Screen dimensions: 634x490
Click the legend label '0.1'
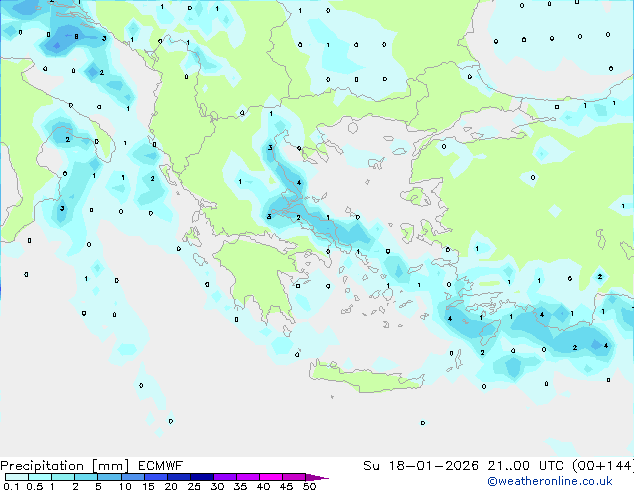[x=11, y=486]
